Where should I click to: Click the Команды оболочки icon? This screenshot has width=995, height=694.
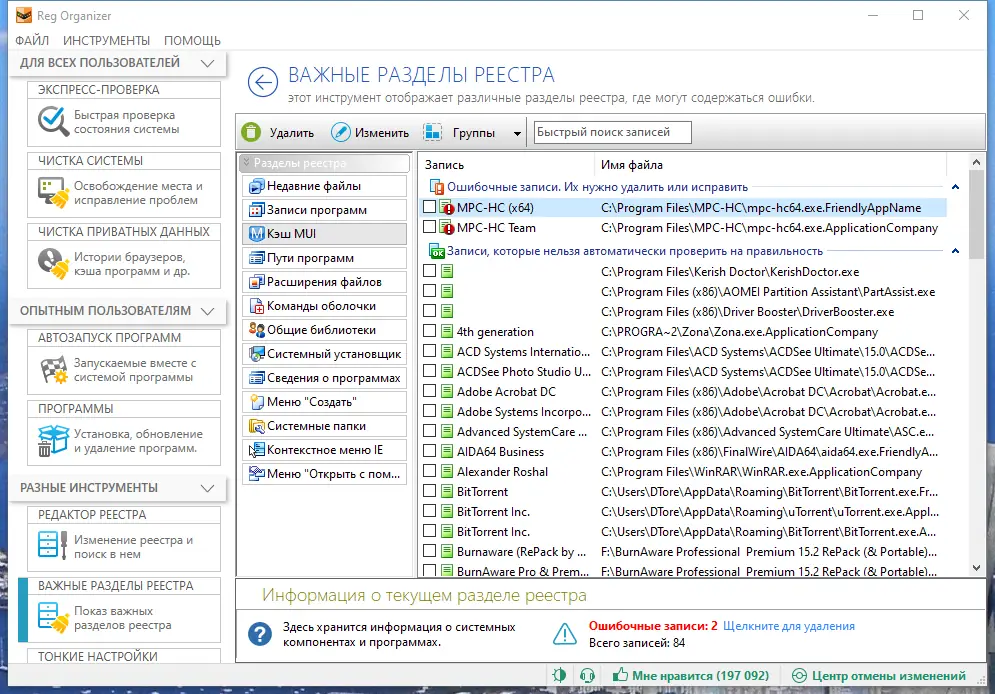(256, 306)
